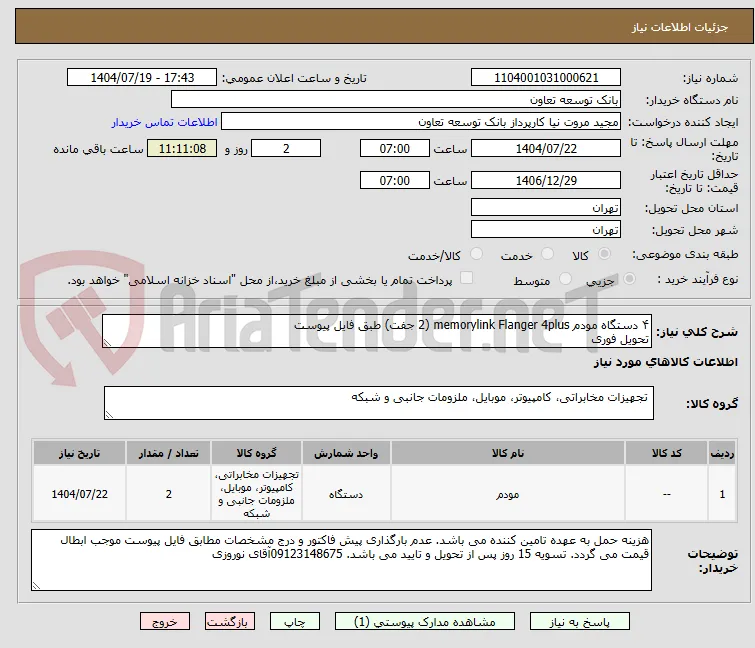Click the resize handle of گروه کالا box
This screenshot has width=755, height=648.
point(109,415)
